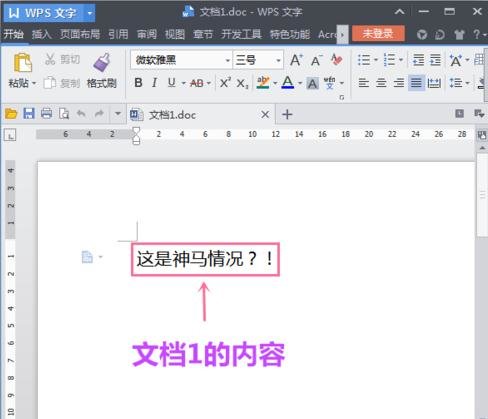Click the Superscript X² icon

pyautogui.click(x=225, y=83)
